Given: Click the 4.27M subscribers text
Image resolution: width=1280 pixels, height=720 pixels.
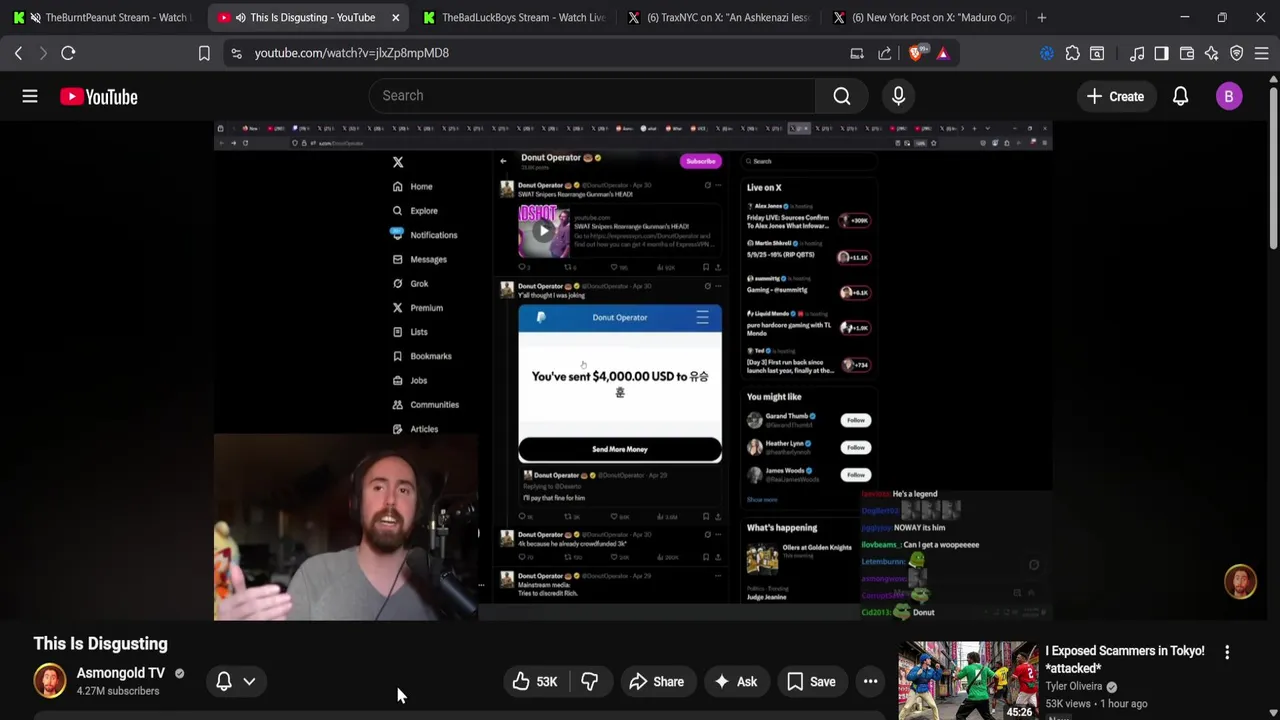Looking at the screenshot, I should coord(118,691).
